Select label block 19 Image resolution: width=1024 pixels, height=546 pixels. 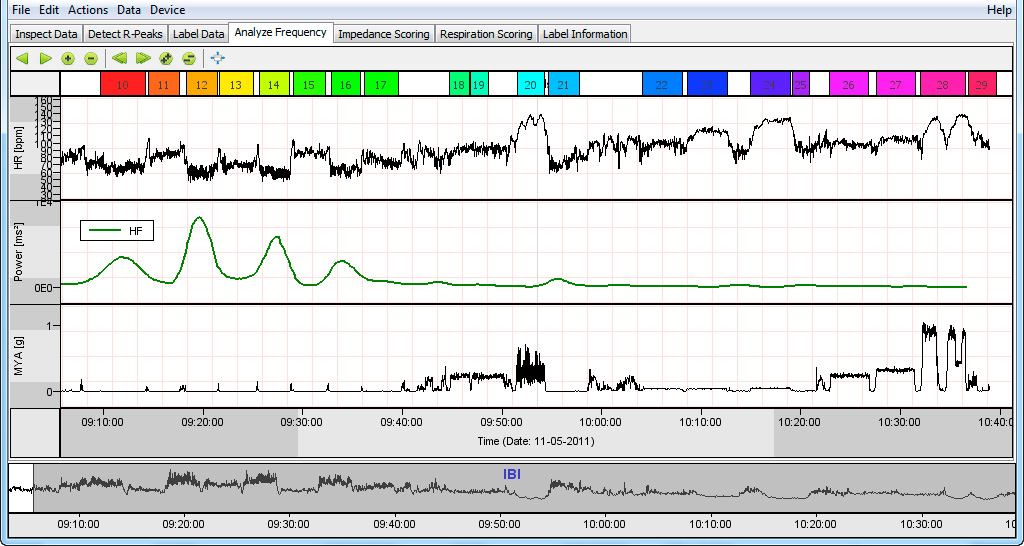tap(479, 84)
